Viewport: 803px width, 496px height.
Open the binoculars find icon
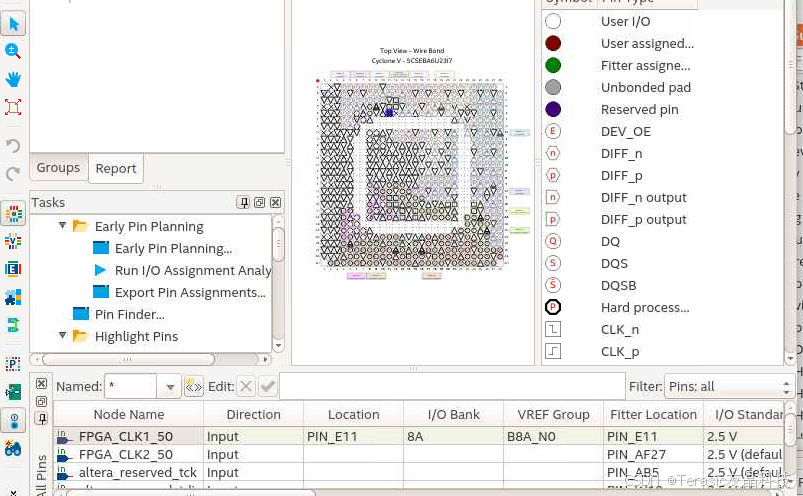pyautogui.click(x=13, y=448)
